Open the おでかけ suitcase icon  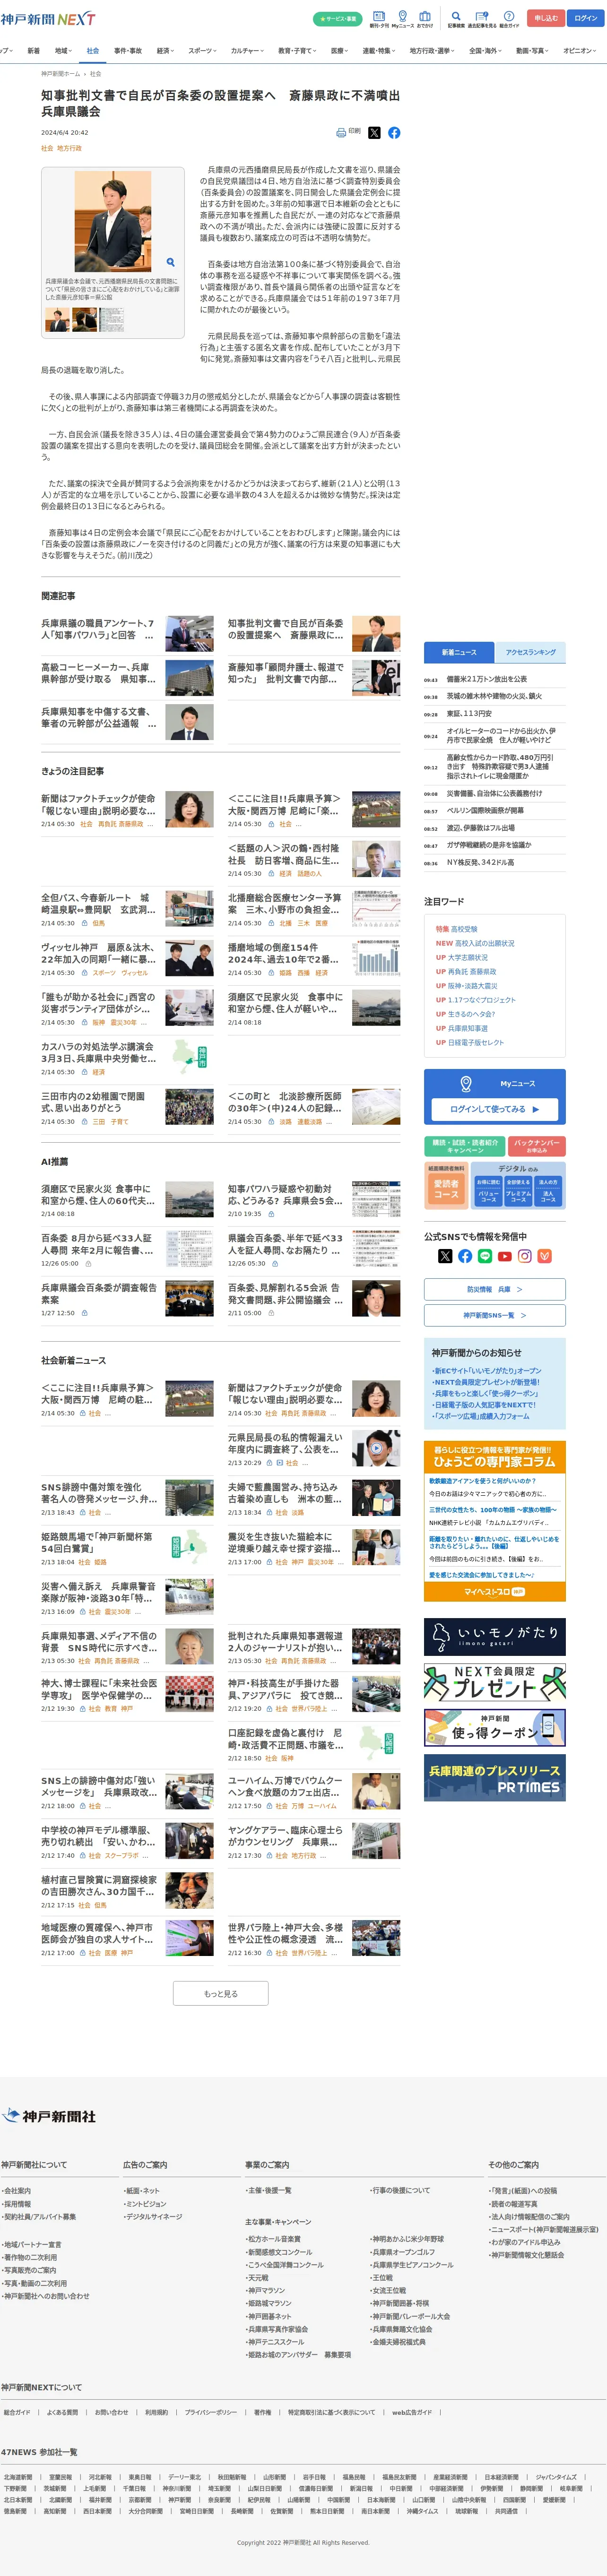pyautogui.click(x=425, y=18)
